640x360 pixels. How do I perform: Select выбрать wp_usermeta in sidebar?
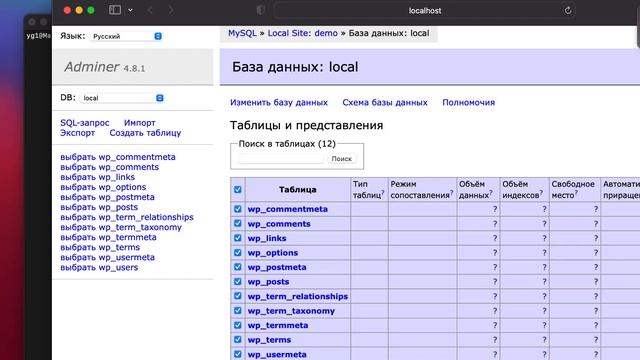click(x=107, y=258)
